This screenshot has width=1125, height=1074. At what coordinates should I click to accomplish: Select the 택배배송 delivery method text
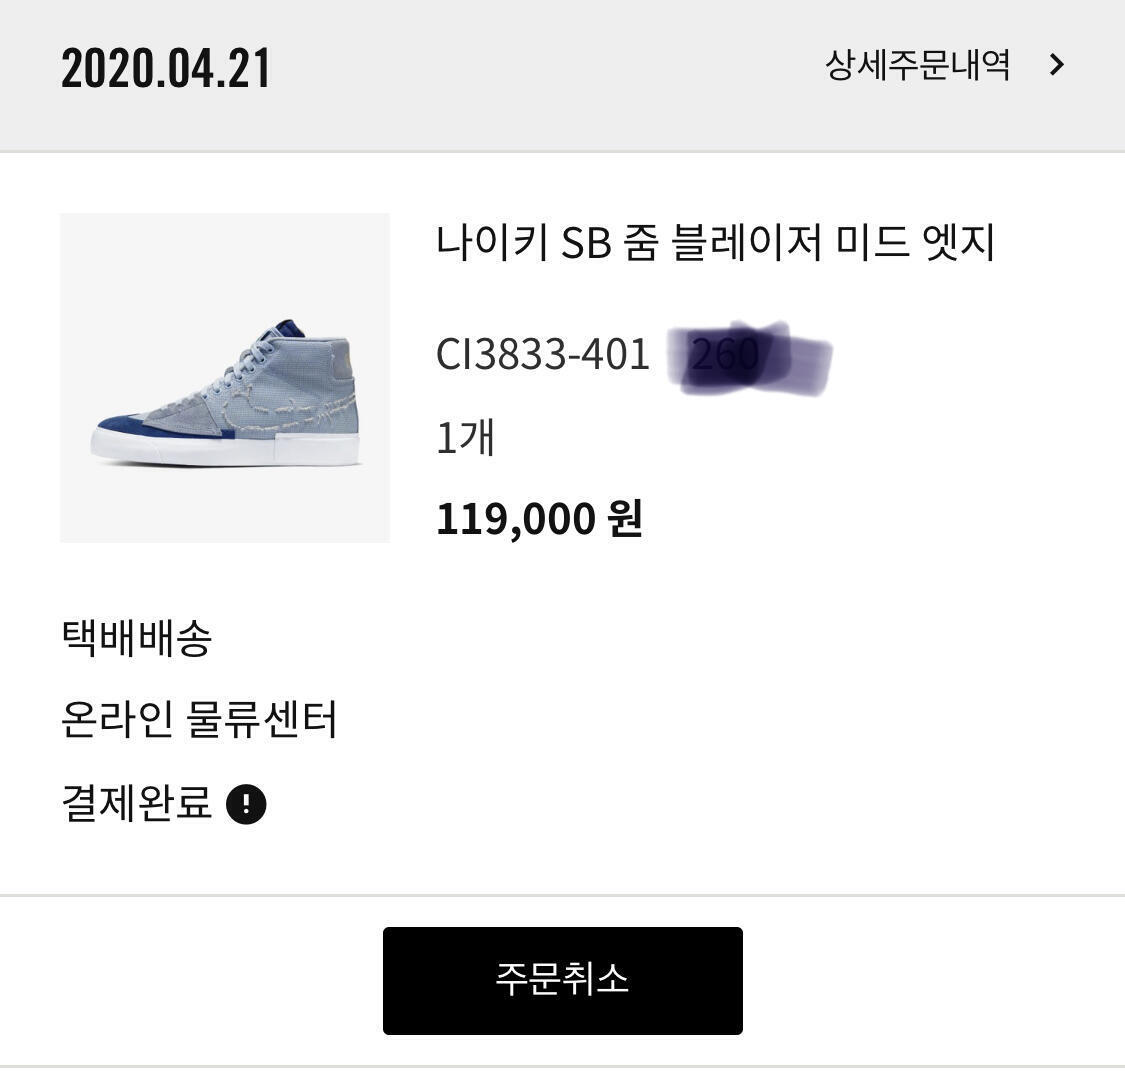[x=137, y=638]
